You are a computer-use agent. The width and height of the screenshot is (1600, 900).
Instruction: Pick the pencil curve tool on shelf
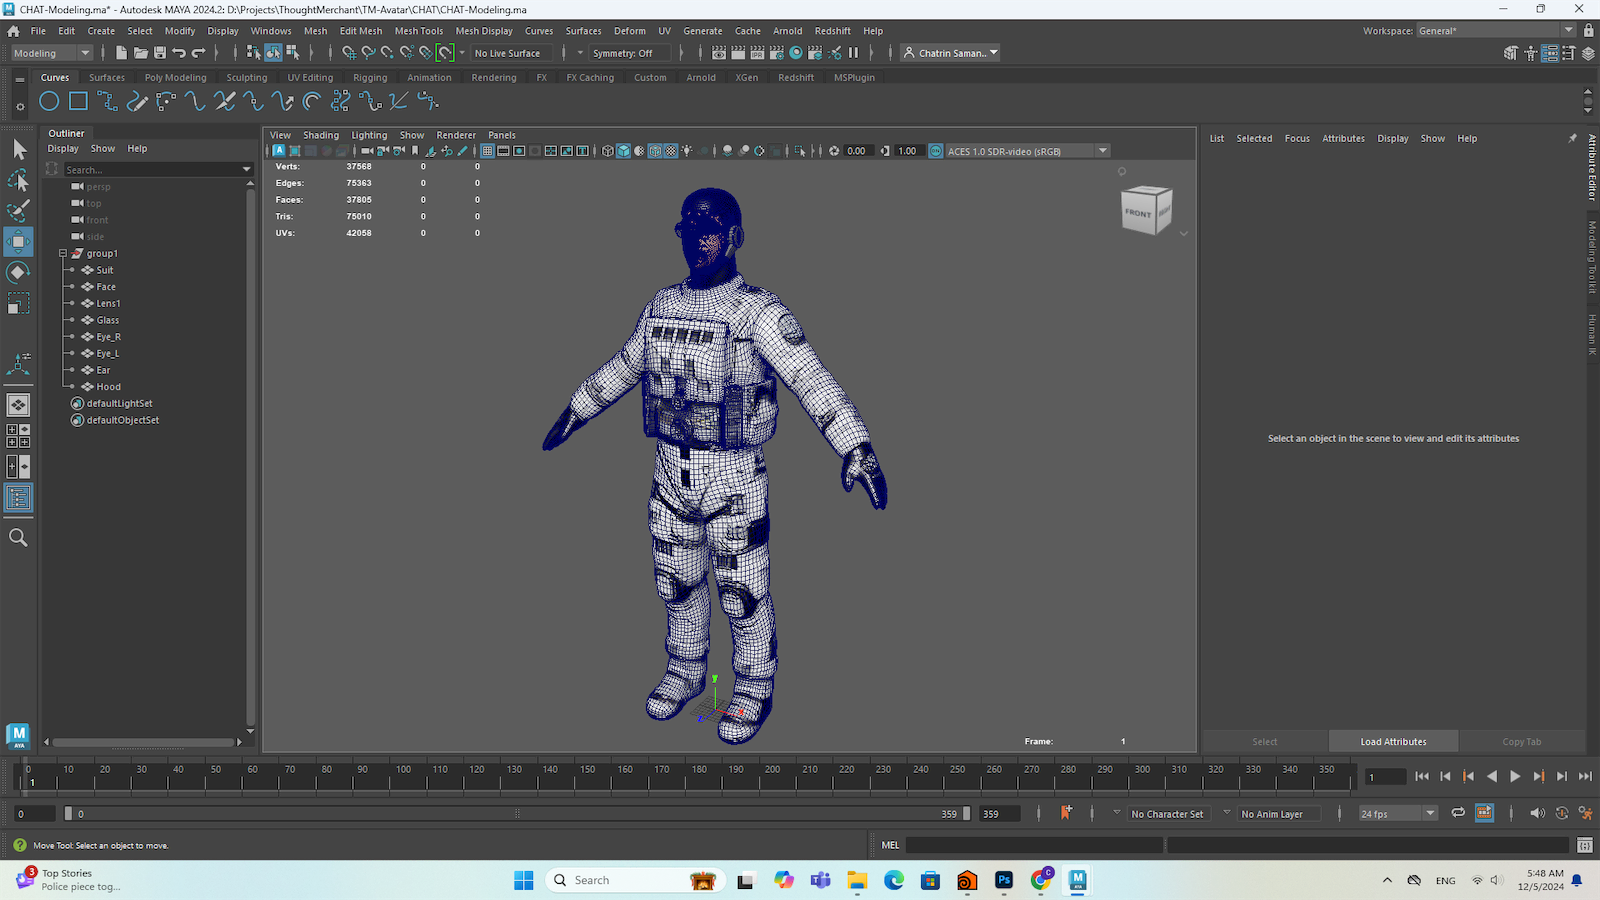pyautogui.click(x=137, y=101)
